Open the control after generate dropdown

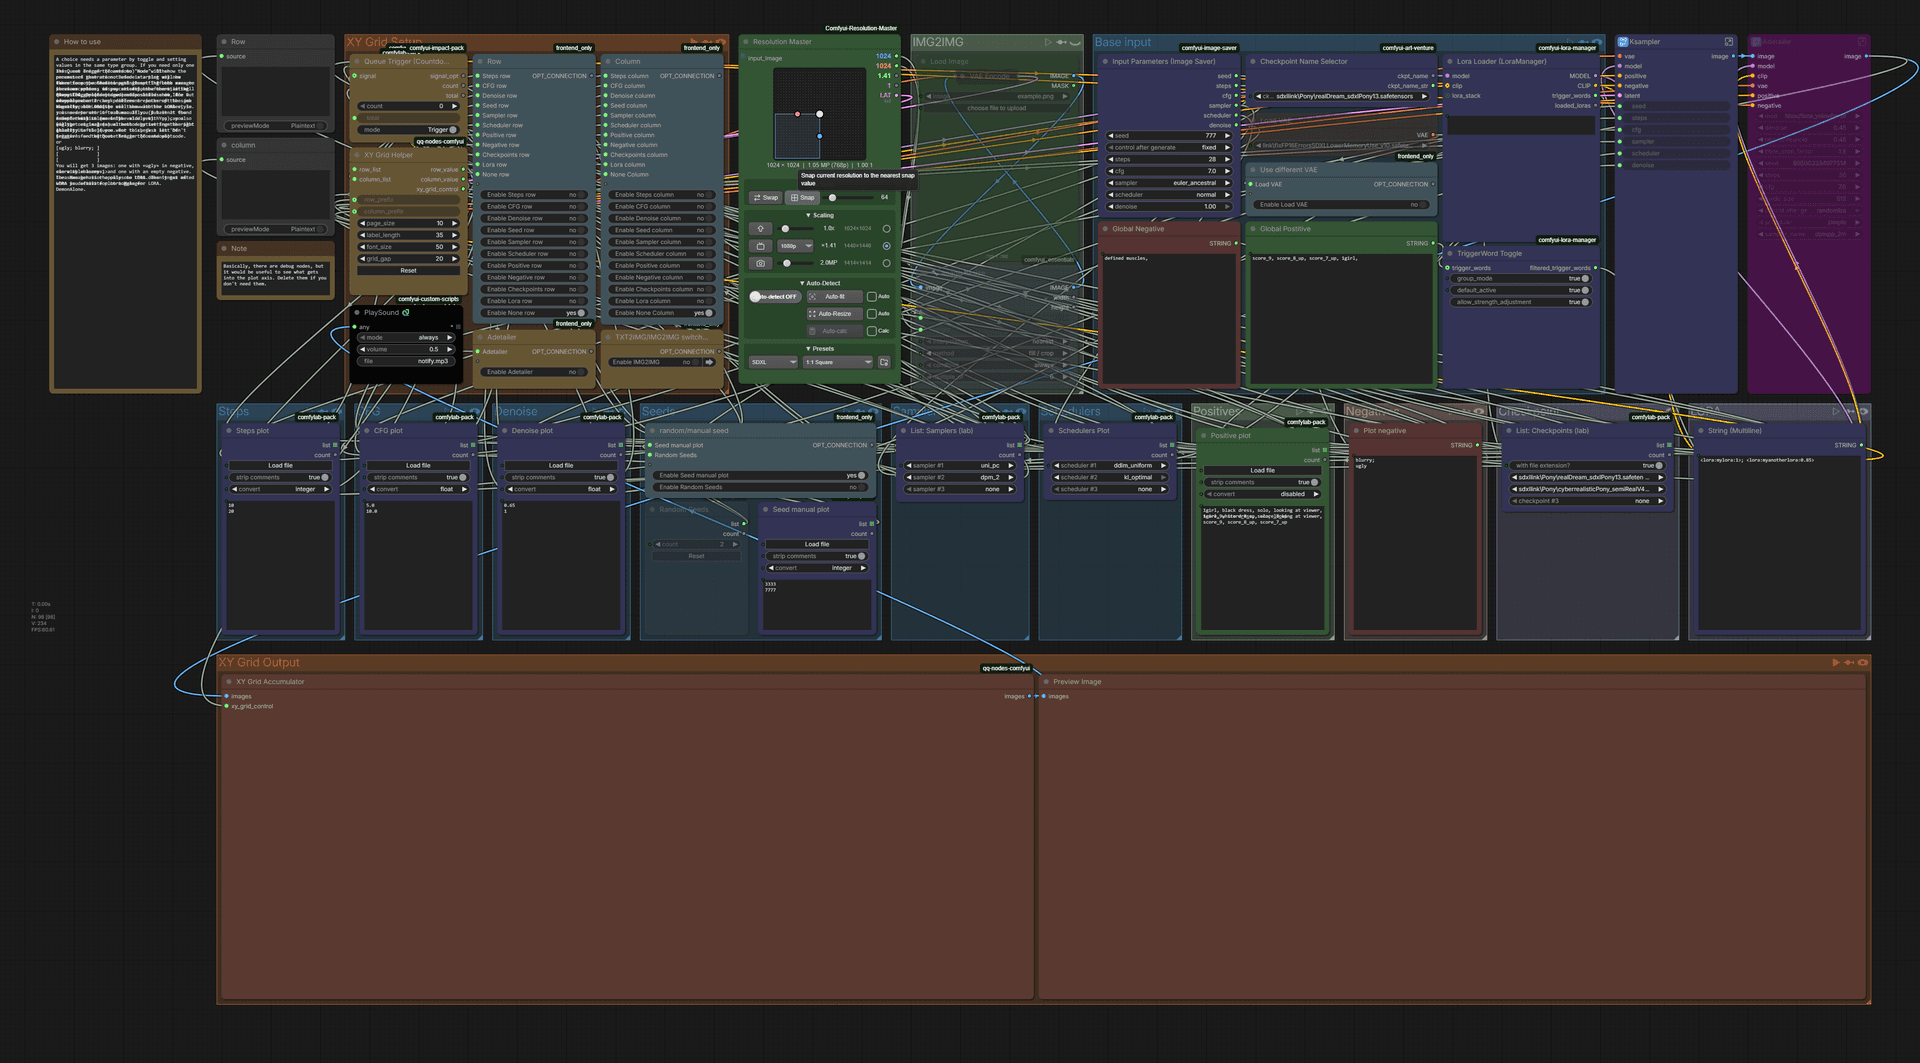(1169, 148)
